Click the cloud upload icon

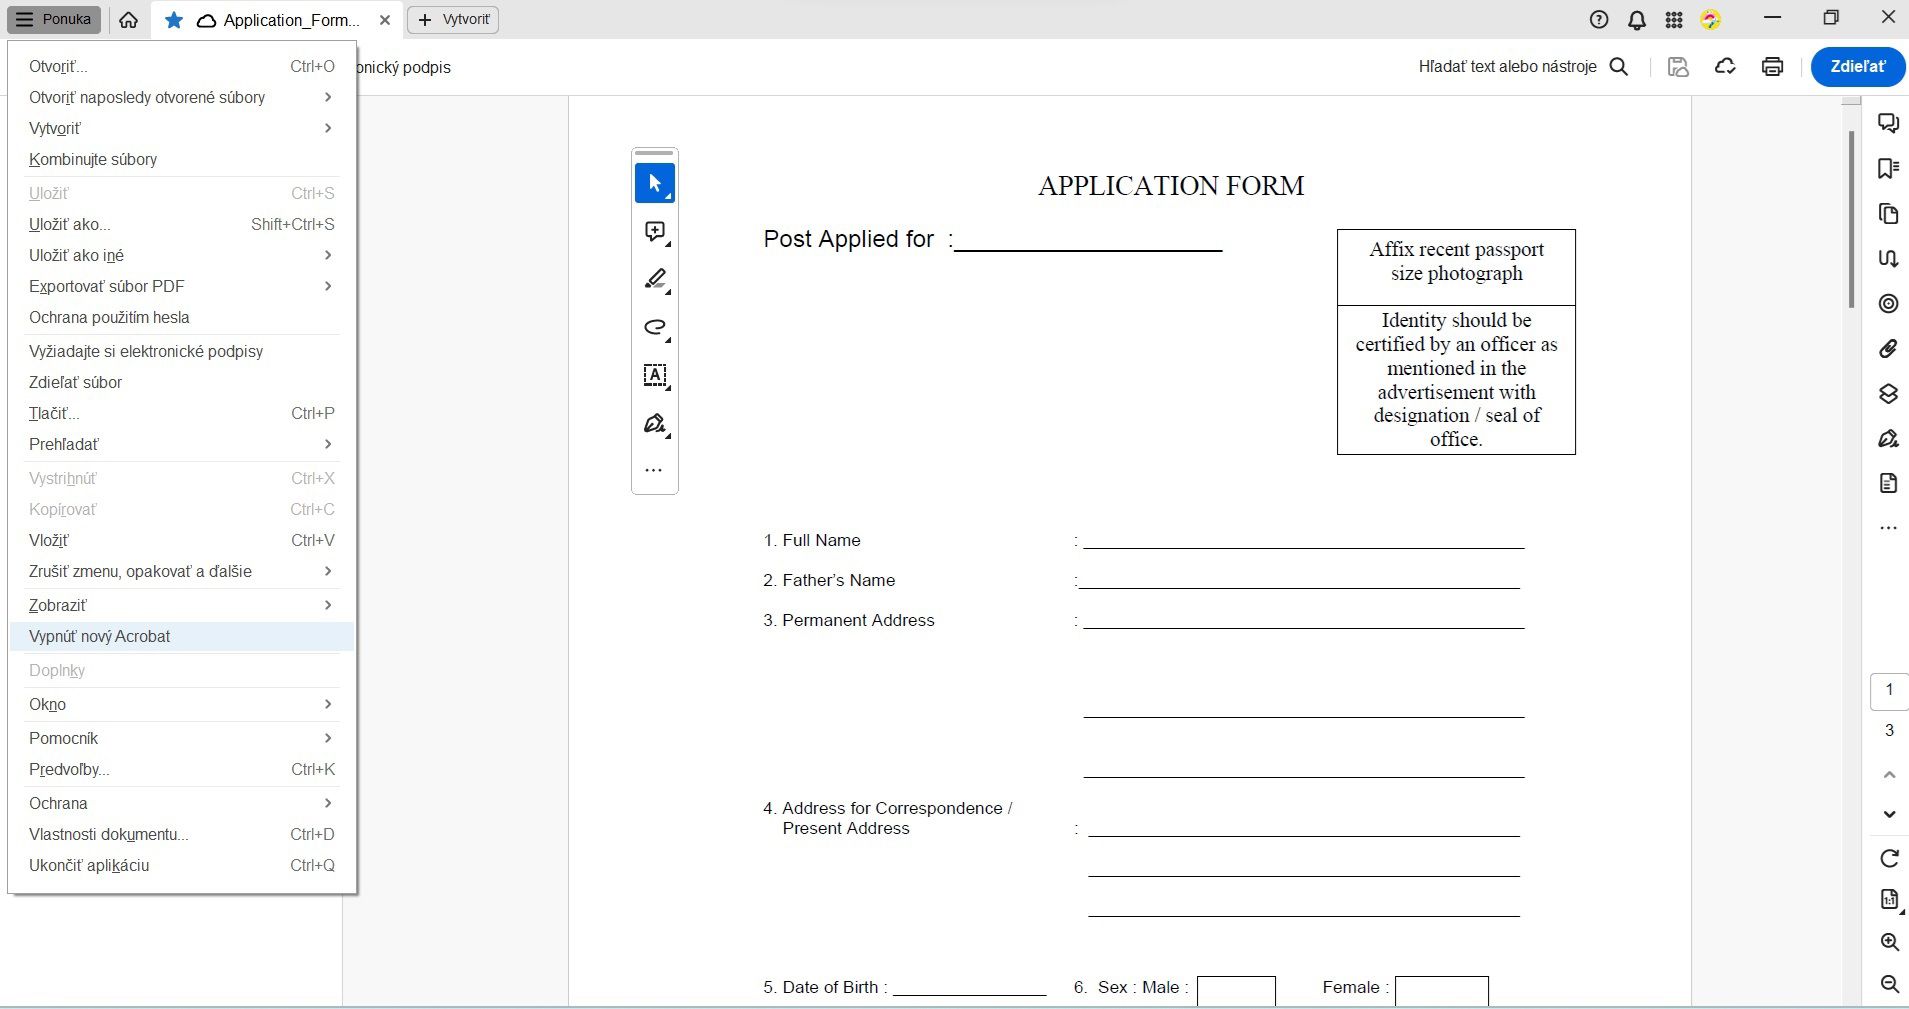click(x=1725, y=67)
